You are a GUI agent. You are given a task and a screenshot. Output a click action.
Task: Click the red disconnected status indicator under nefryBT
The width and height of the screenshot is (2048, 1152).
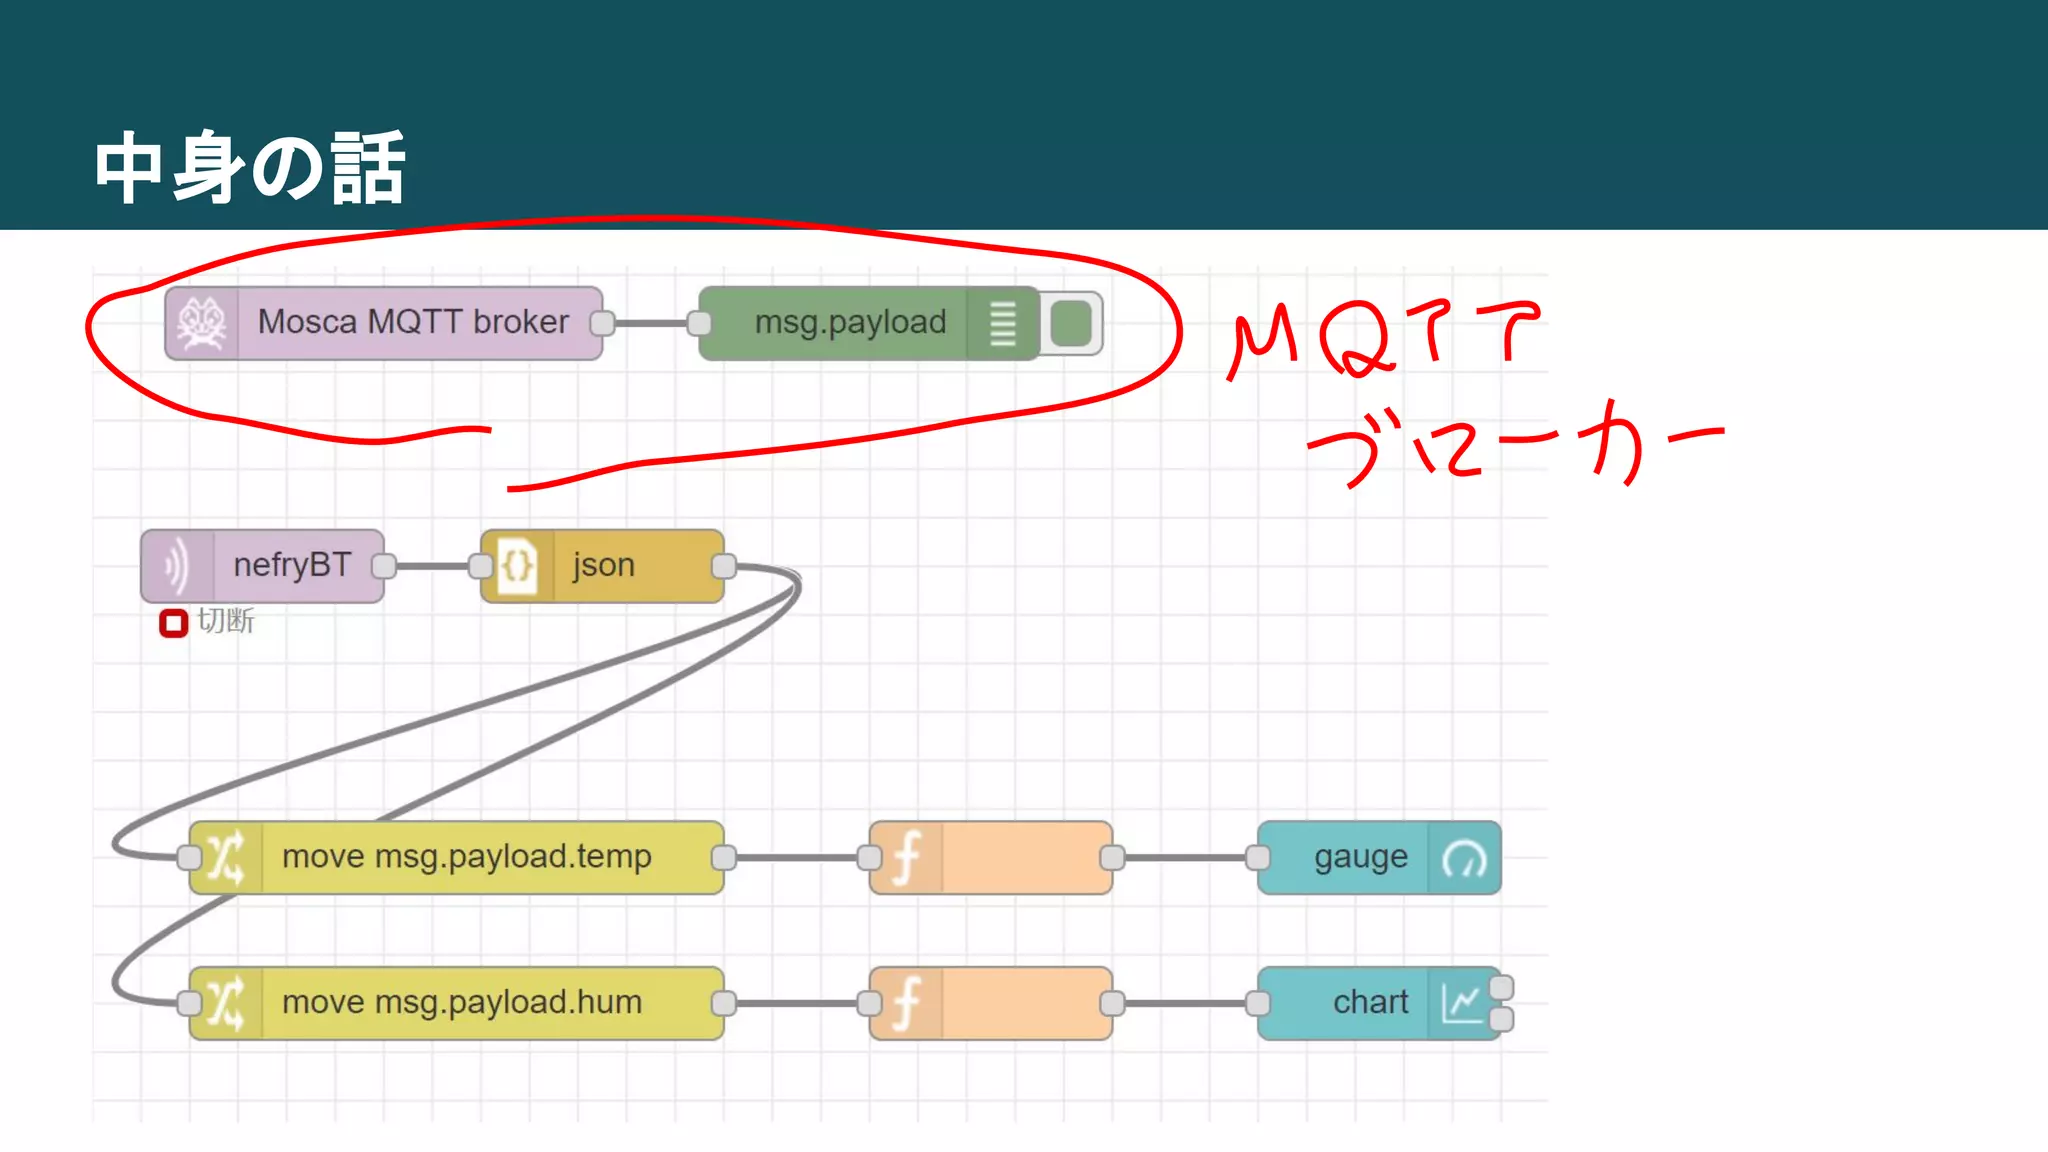tap(173, 623)
